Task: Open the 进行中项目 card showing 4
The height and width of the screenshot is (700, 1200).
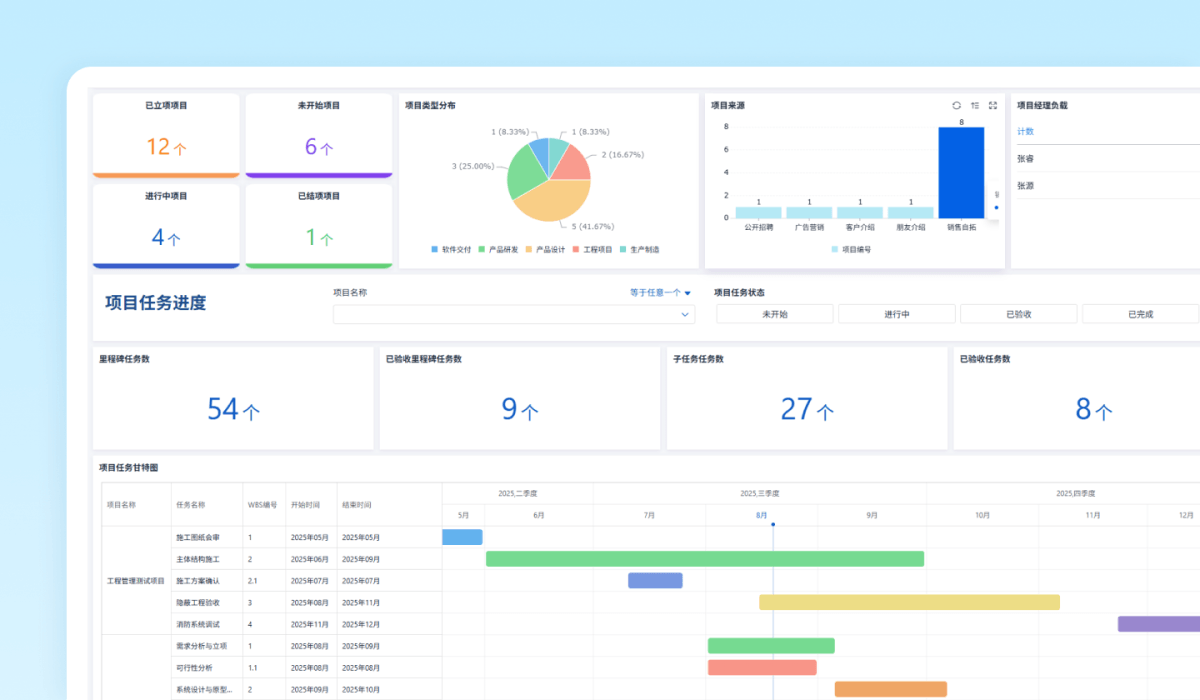Action: (x=166, y=226)
